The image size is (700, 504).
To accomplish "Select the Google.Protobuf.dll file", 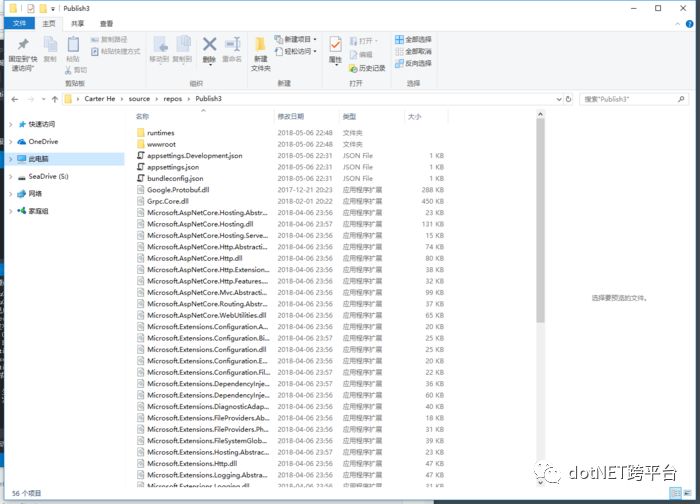I will (178, 190).
